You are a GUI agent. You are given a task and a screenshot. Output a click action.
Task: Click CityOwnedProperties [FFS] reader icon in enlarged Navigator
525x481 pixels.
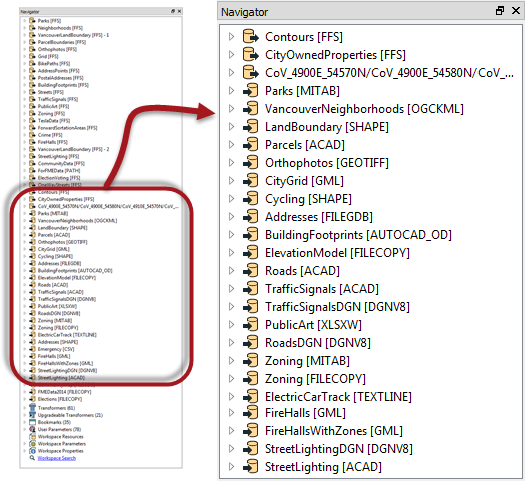[250, 55]
